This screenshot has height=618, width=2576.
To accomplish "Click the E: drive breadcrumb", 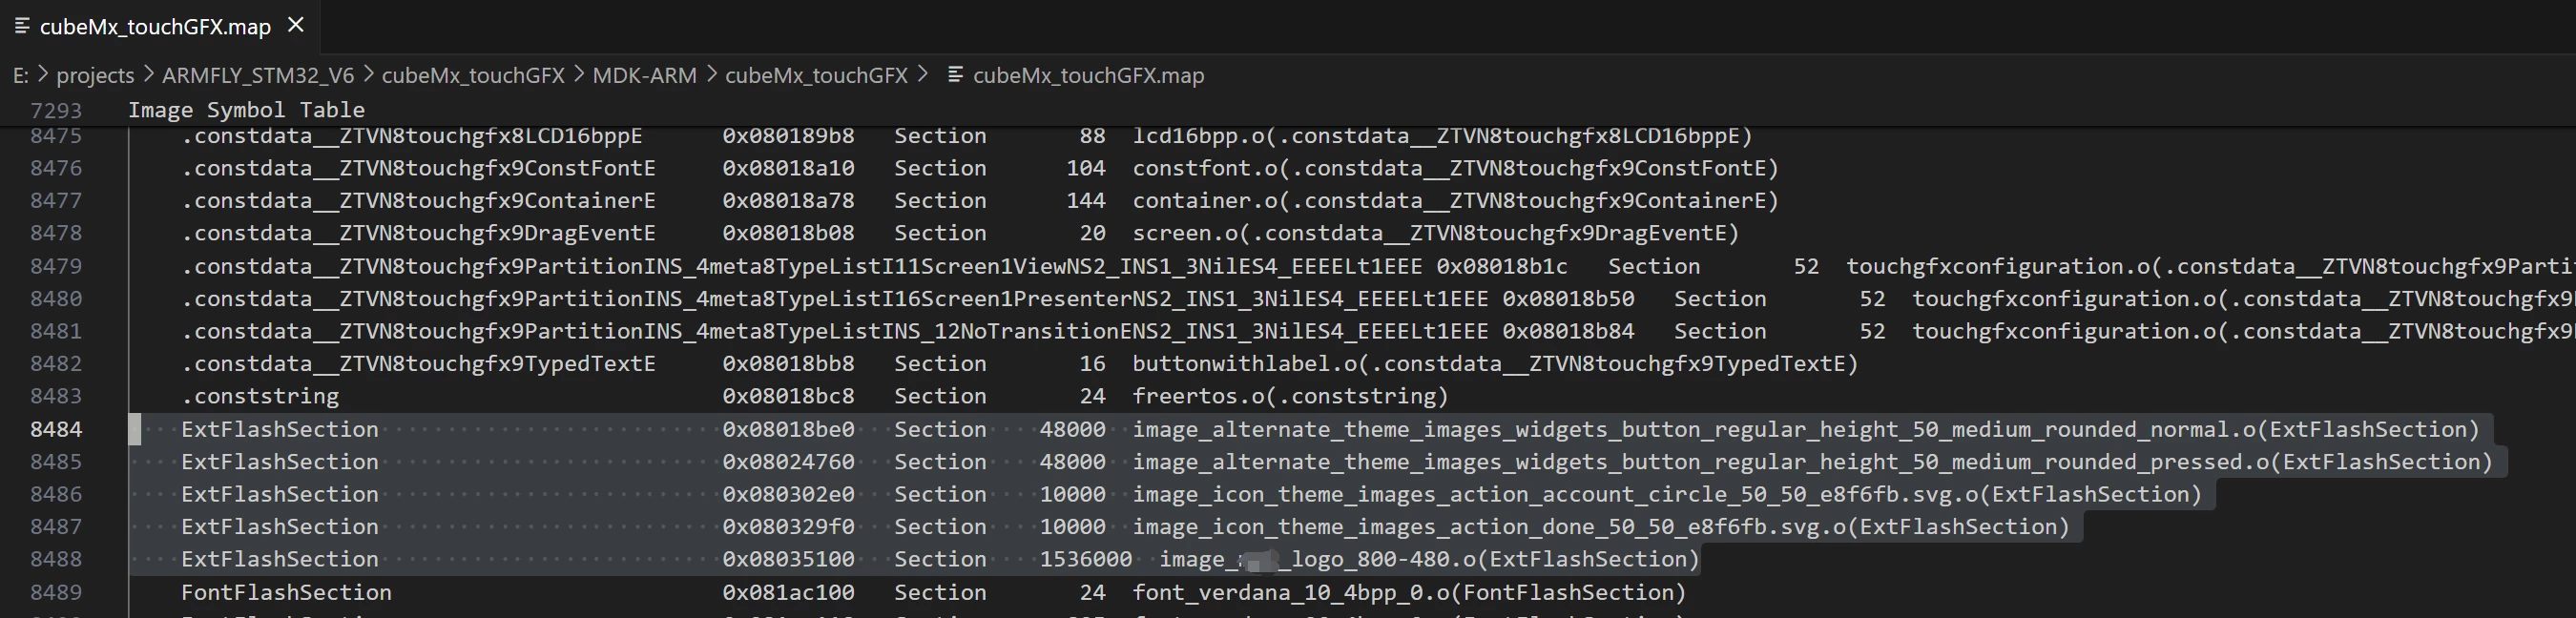I will [x=20, y=76].
